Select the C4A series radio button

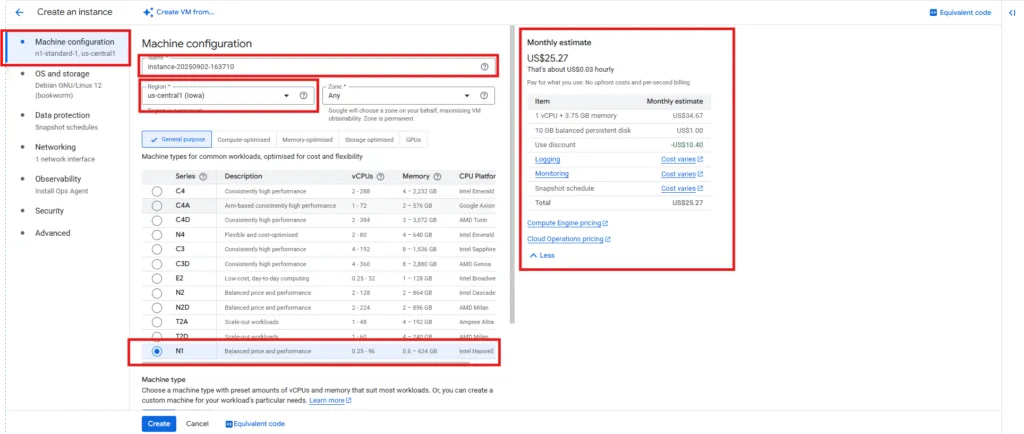(x=157, y=206)
